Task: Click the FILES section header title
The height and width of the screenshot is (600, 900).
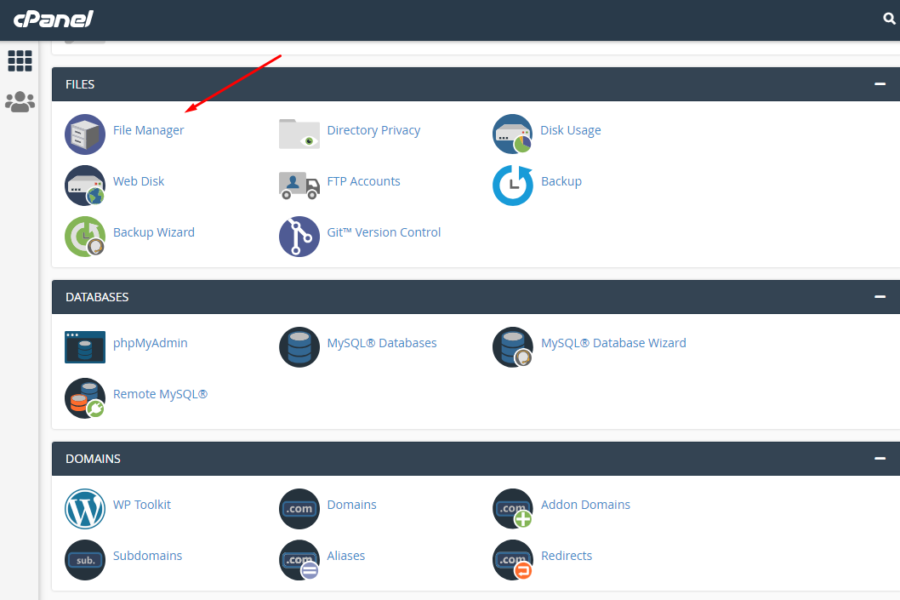Action: coord(80,84)
